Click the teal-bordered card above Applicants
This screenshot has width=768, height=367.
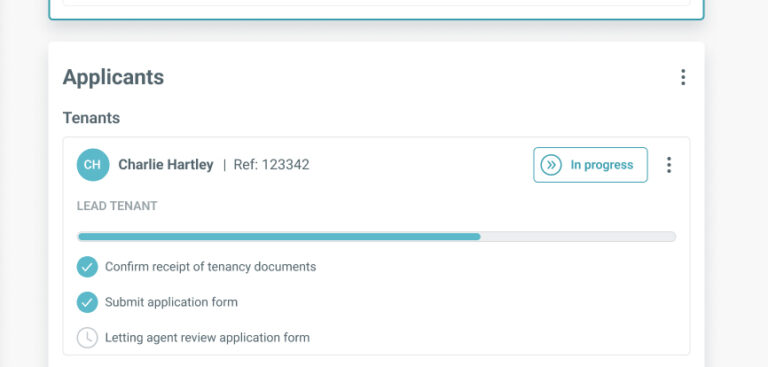click(376, 10)
